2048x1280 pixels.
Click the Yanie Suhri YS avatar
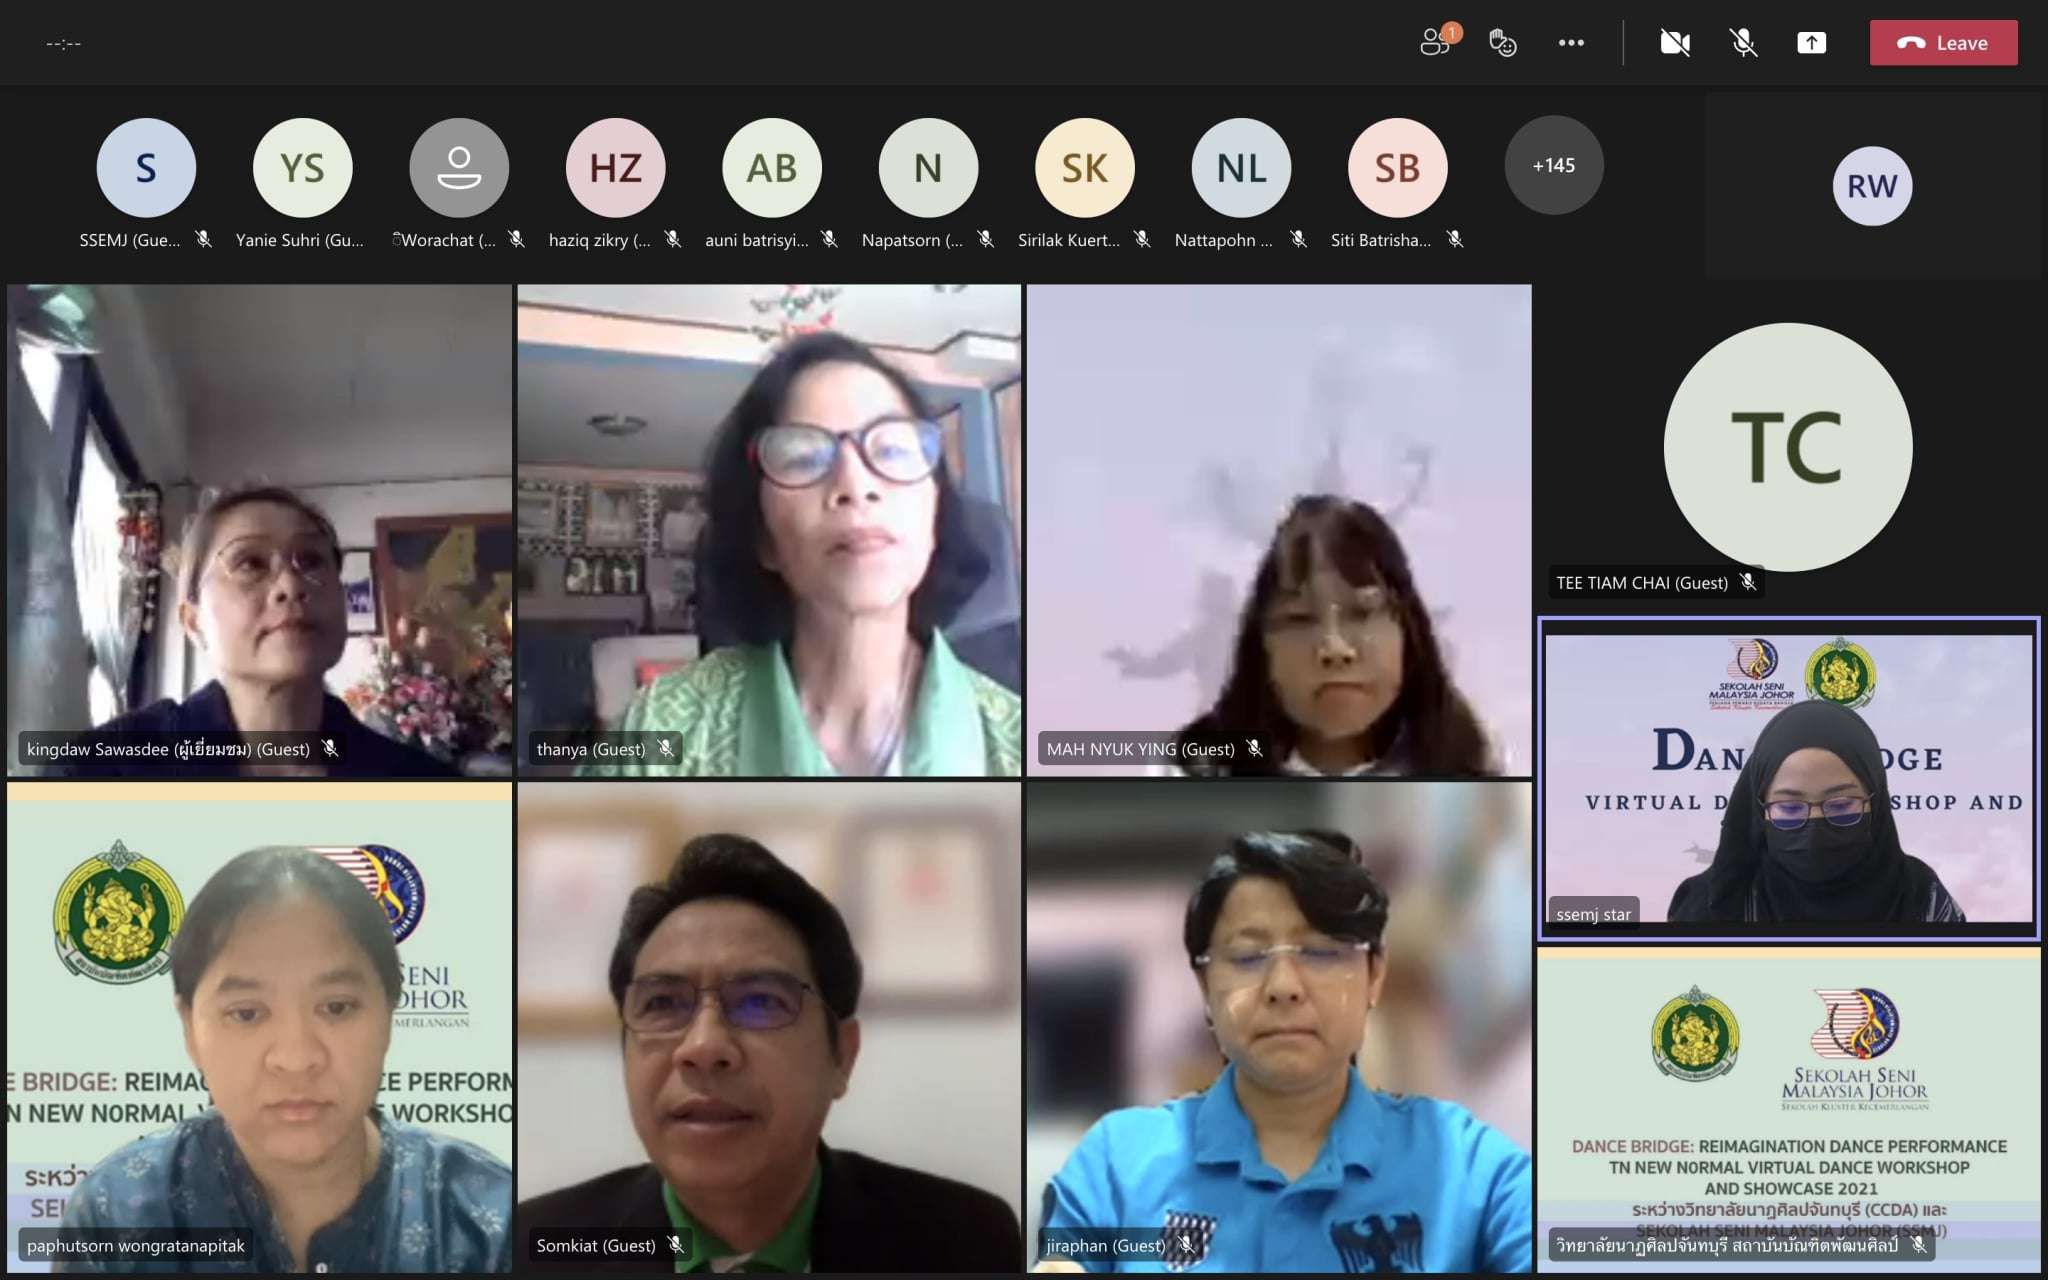pos(302,167)
